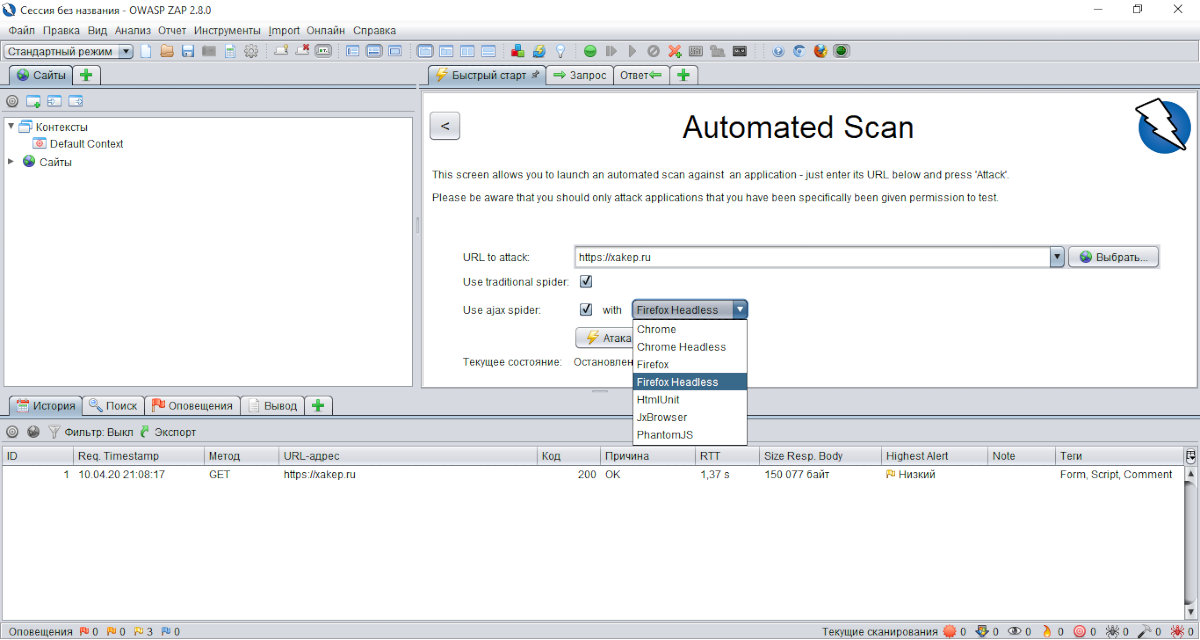Image resolution: width=1200 pixels, height=640 pixels.
Task: Click the export context icon in Sites panel
Action: [75, 101]
